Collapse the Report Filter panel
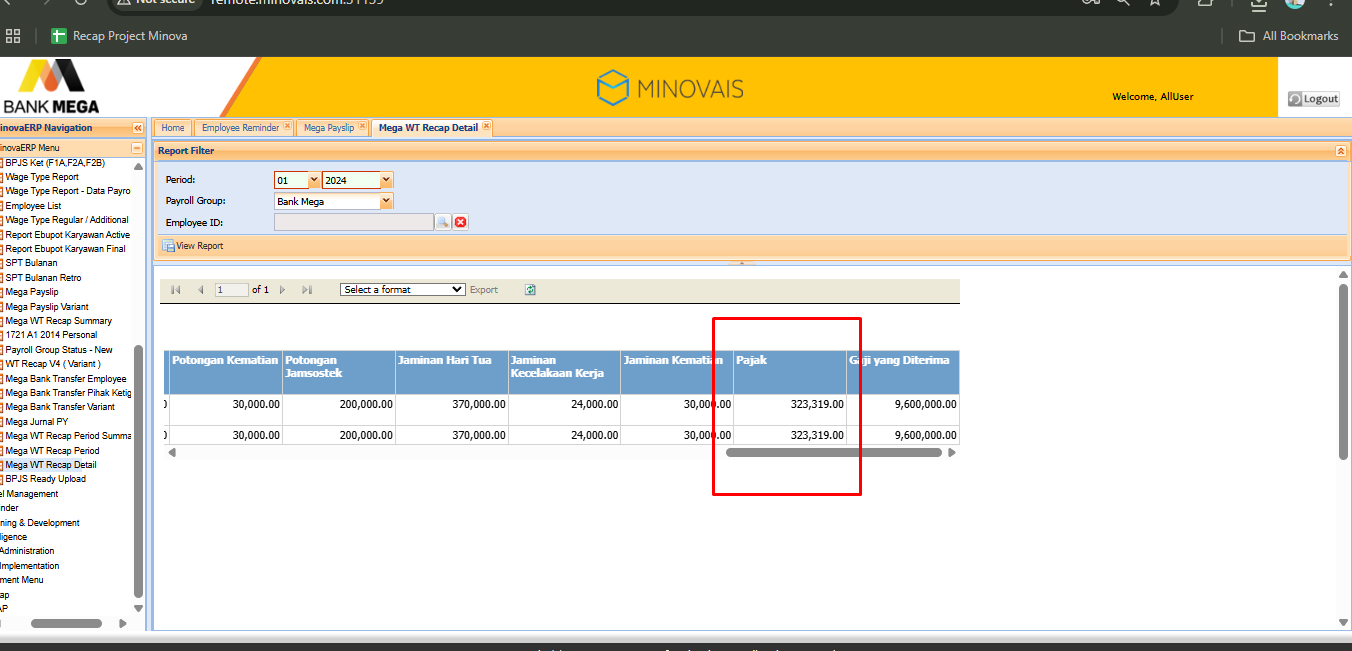Image resolution: width=1352 pixels, height=651 pixels. coord(1341,151)
